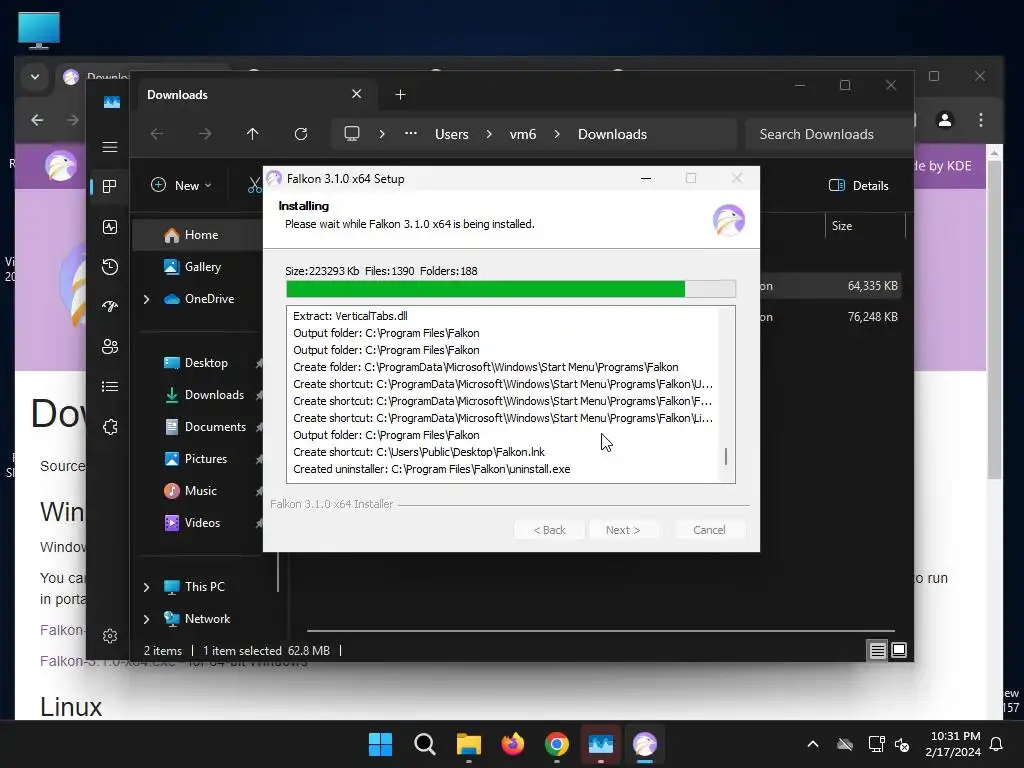
Task: Open the App history clock icon in the sidebar
Action: 110,266
